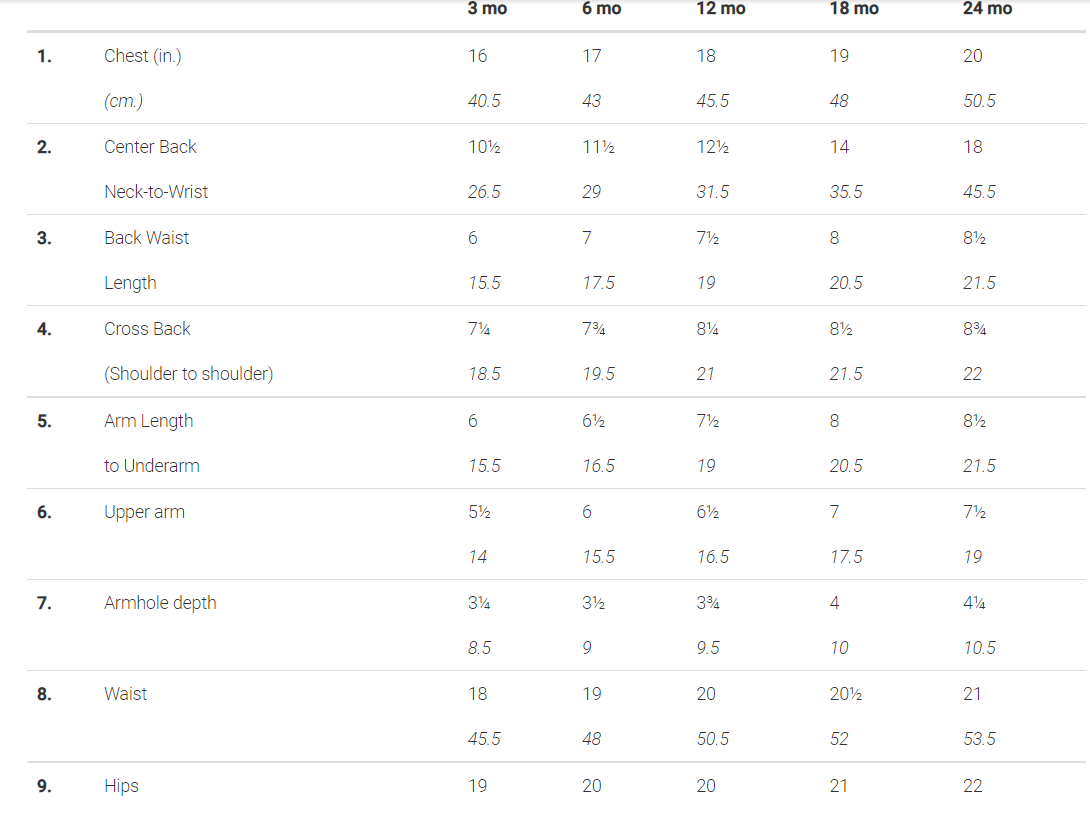Select the 12 mo column header
The image size is (1090, 820).
coord(720,9)
